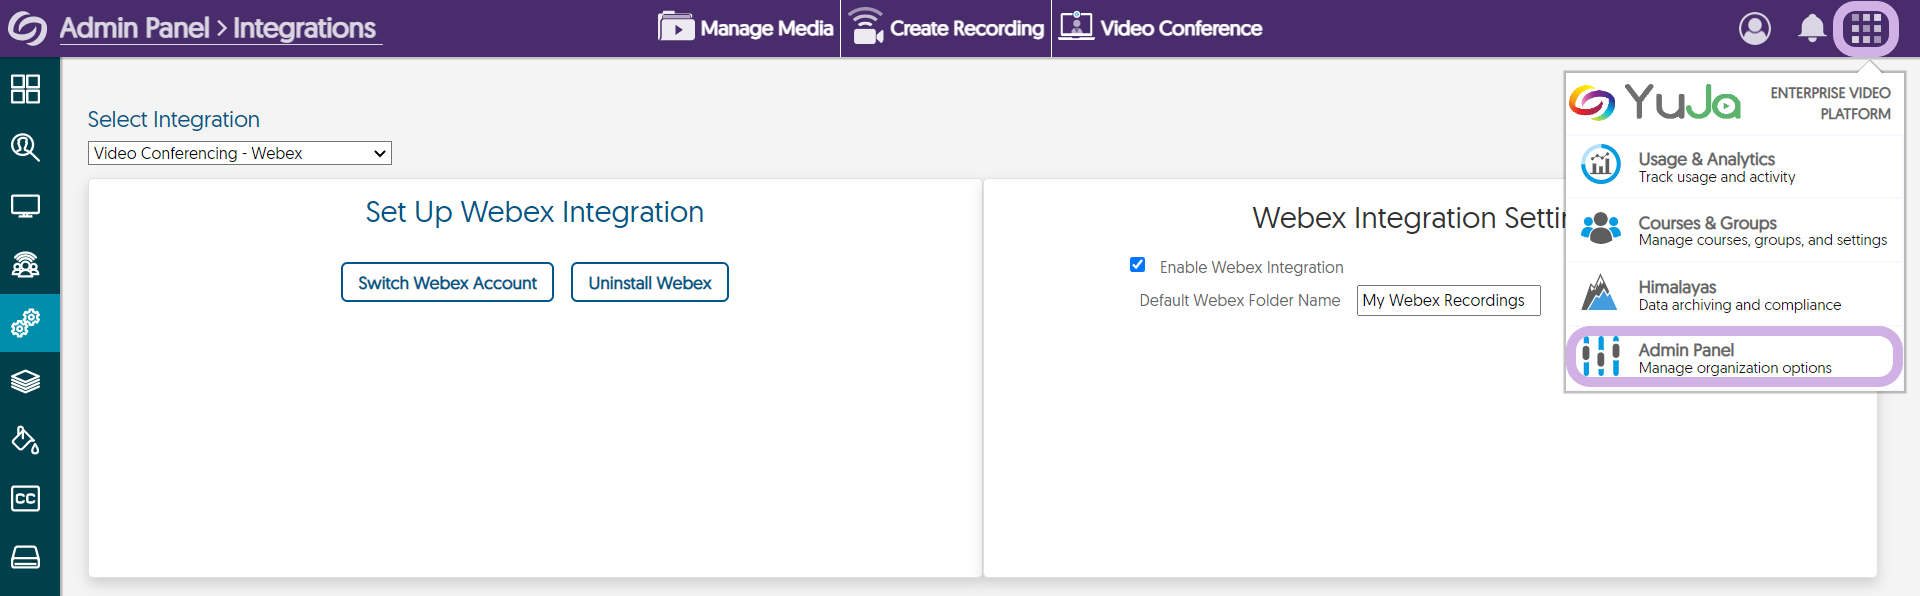The image size is (1920, 596).
Task: Click the Default Webex Folder Name field
Action: (1447, 300)
